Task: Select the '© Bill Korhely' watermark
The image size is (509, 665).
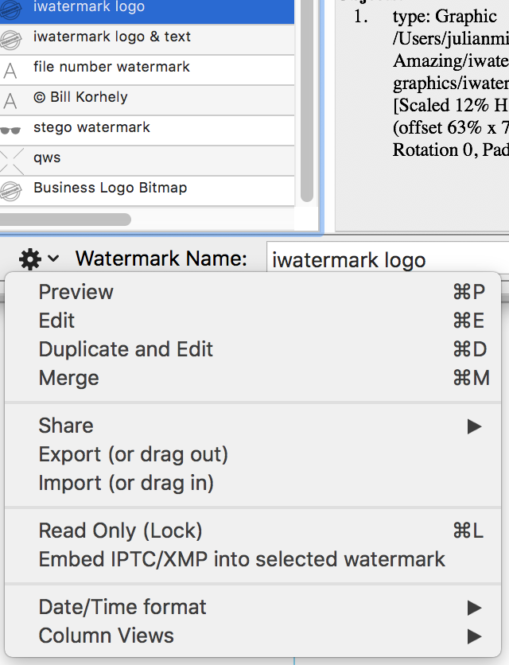Action: (x=147, y=100)
